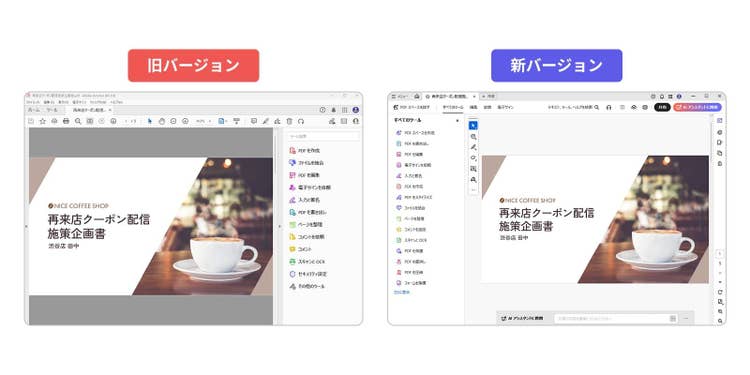Open PDFスペースを作成 in new version tools list

[x=415, y=132]
